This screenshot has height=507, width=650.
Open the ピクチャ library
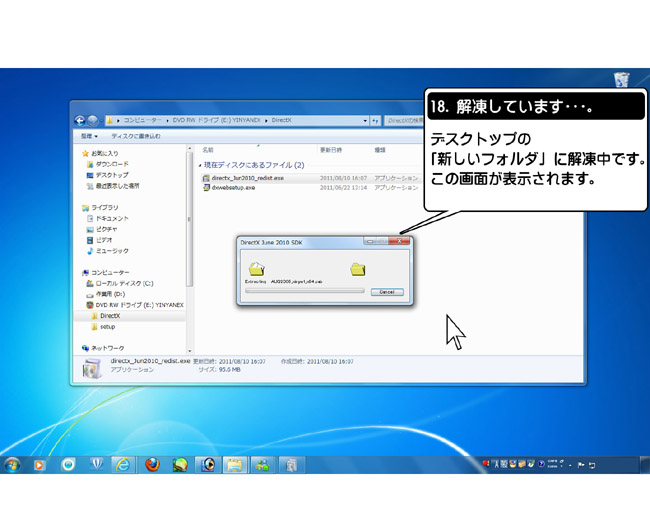click(102, 229)
